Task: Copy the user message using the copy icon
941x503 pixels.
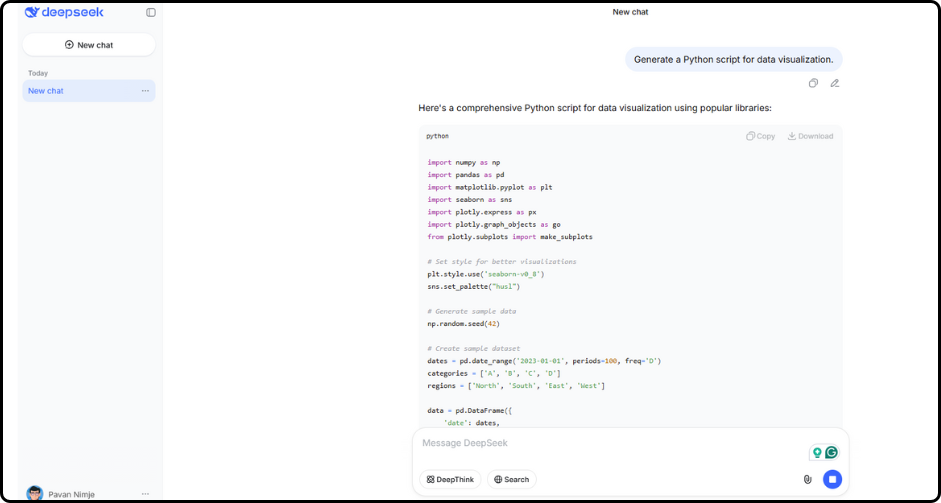Action: 813,83
